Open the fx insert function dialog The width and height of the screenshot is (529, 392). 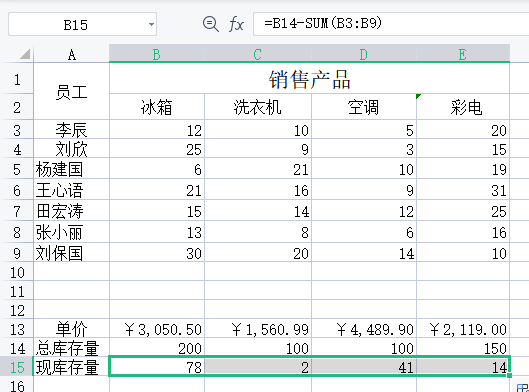(236, 24)
